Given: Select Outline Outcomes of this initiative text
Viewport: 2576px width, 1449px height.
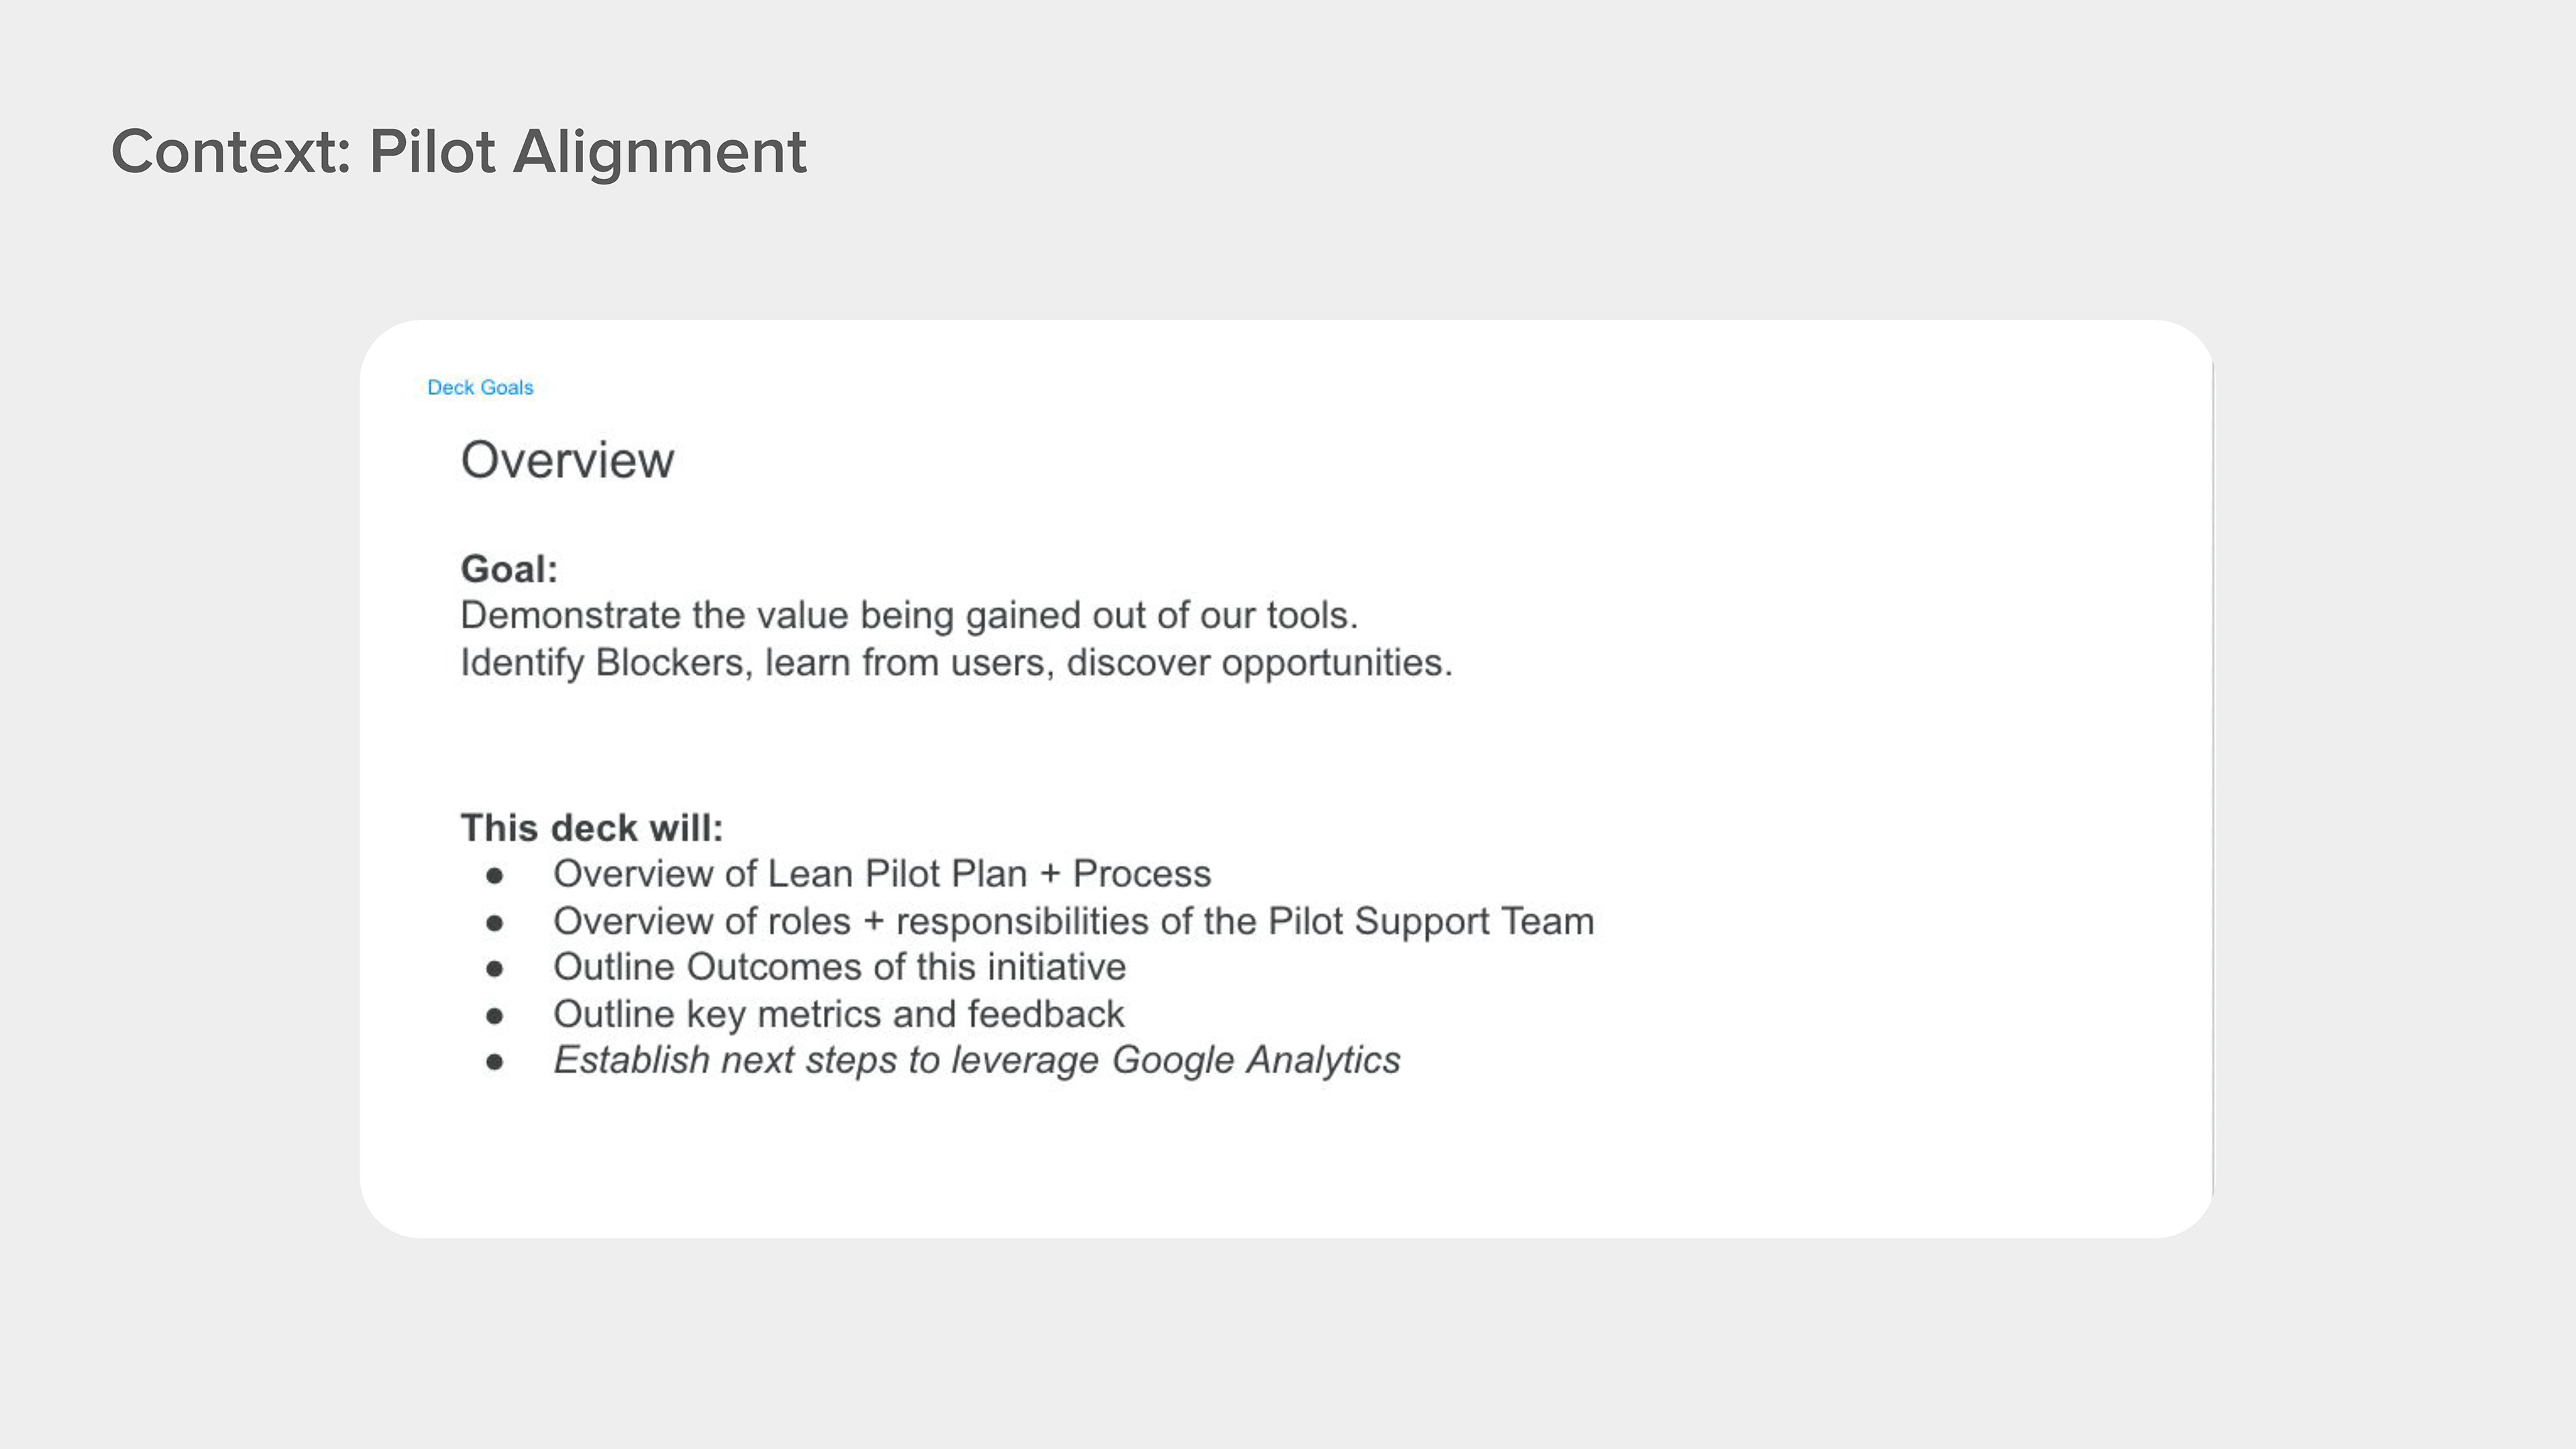Looking at the screenshot, I should (x=839, y=967).
